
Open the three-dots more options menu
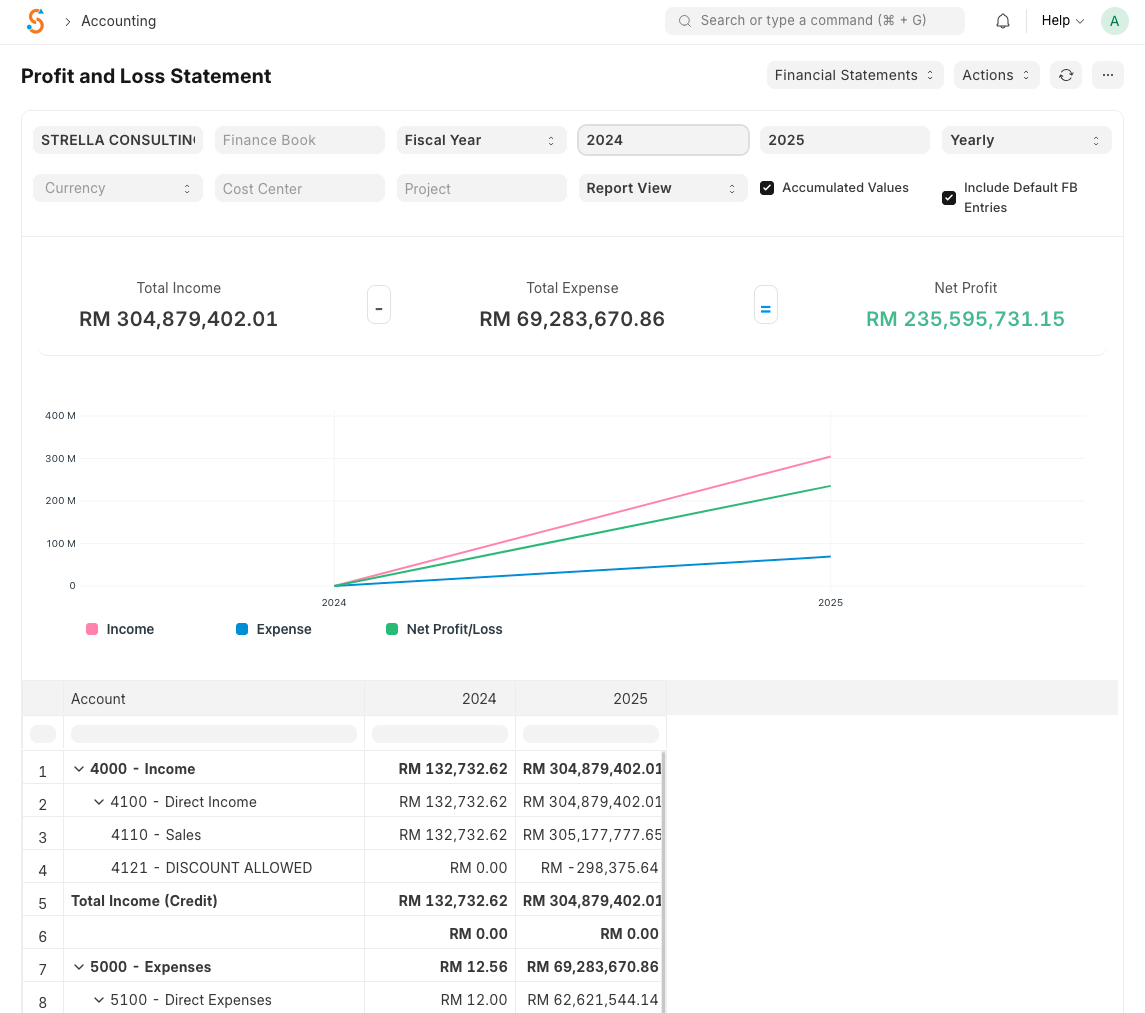coord(1107,75)
